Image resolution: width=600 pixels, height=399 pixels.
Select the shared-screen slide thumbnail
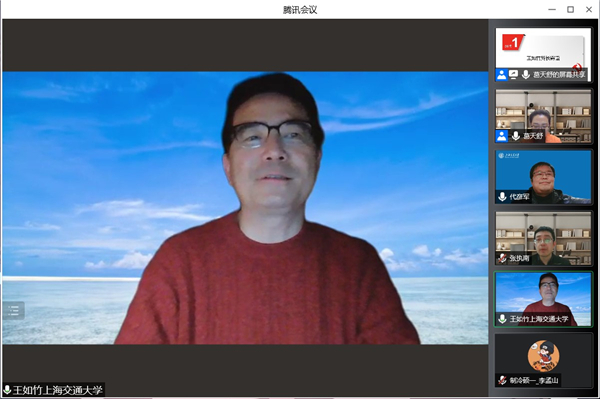543,54
